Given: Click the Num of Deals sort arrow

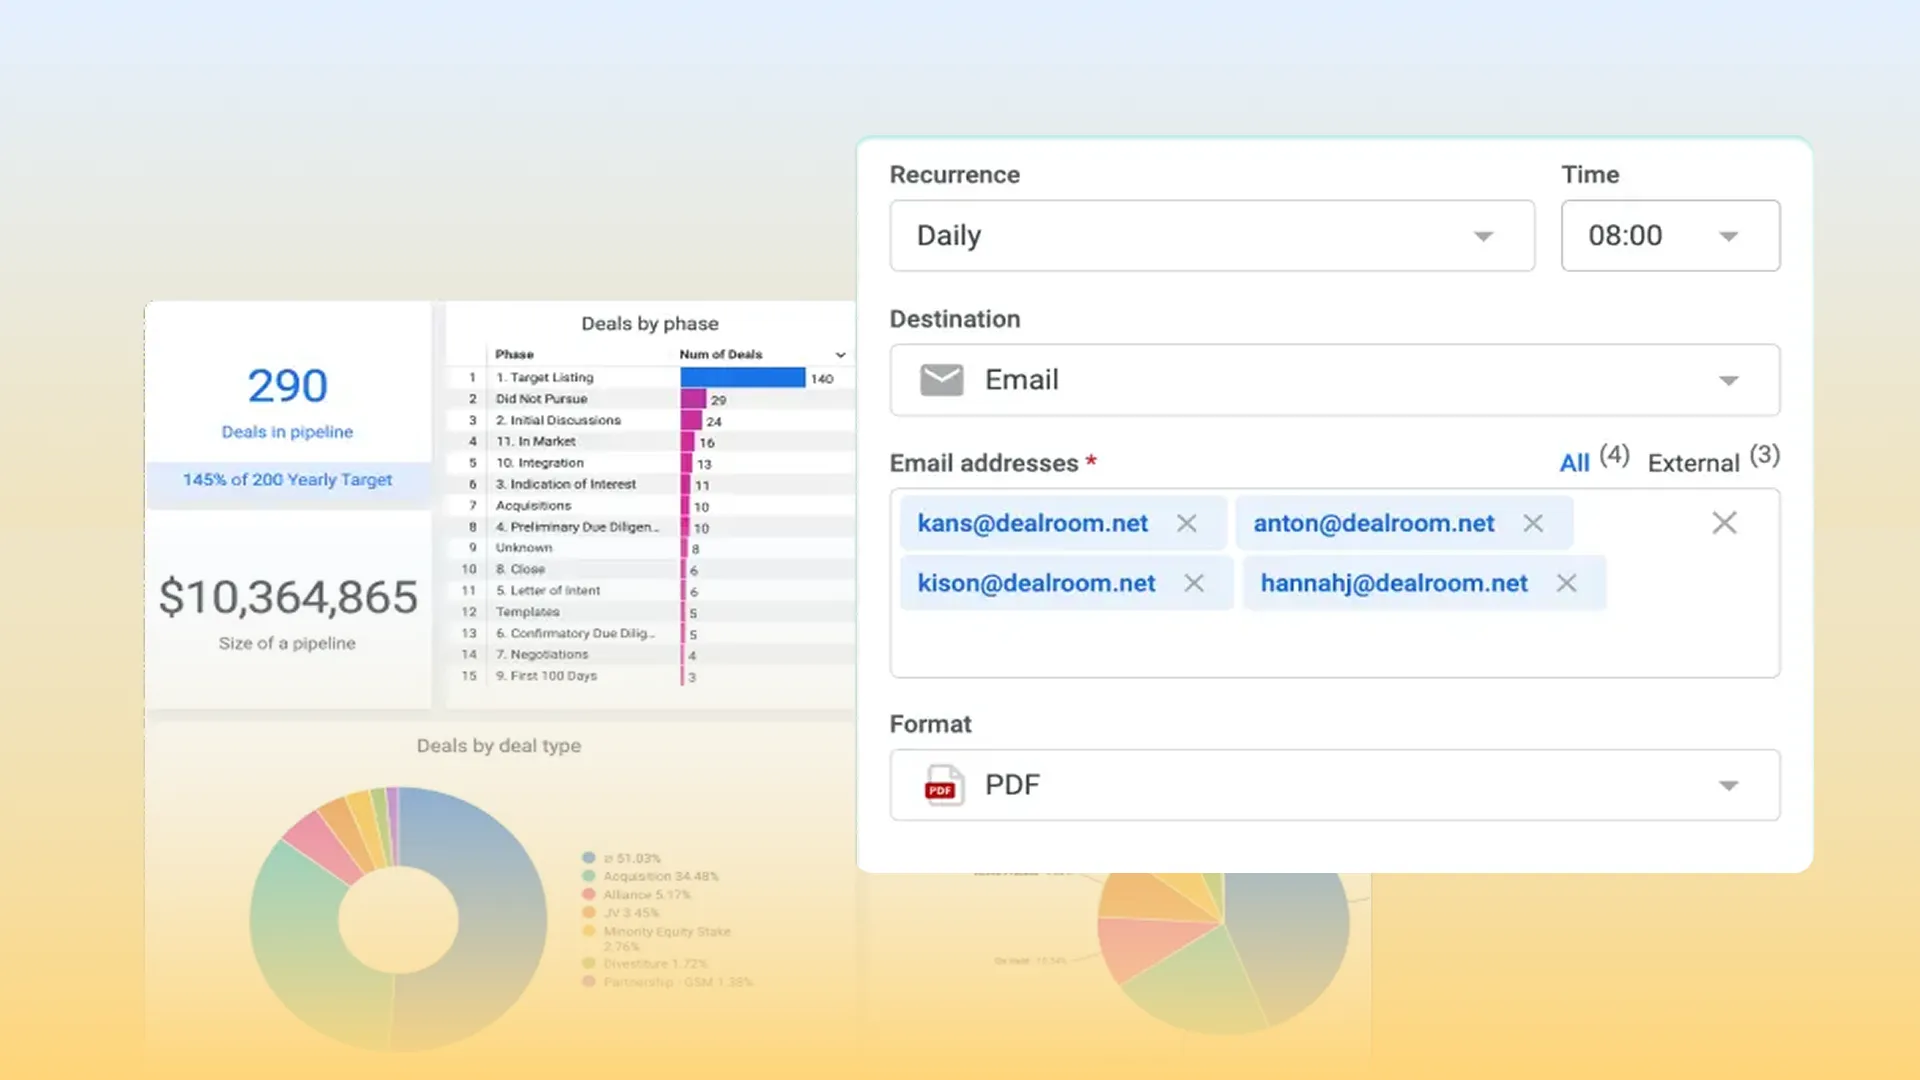Looking at the screenshot, I should coord(840,355).
